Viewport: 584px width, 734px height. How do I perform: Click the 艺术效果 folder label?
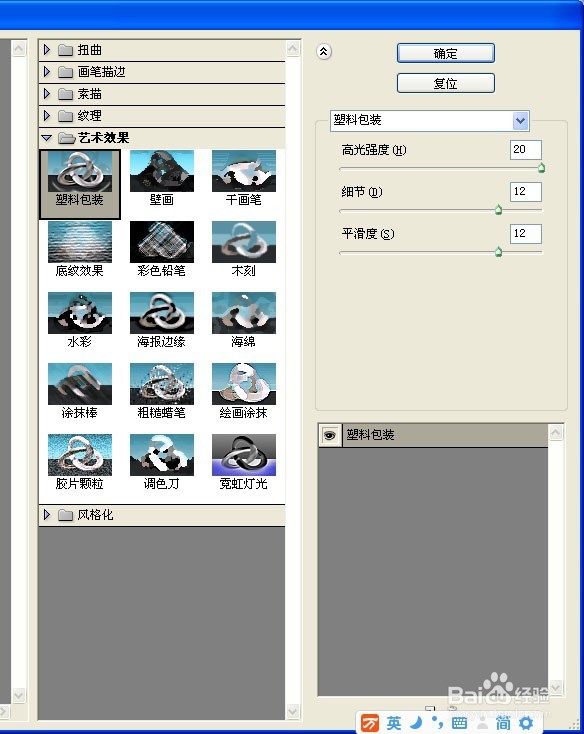[x=103, y=138]
